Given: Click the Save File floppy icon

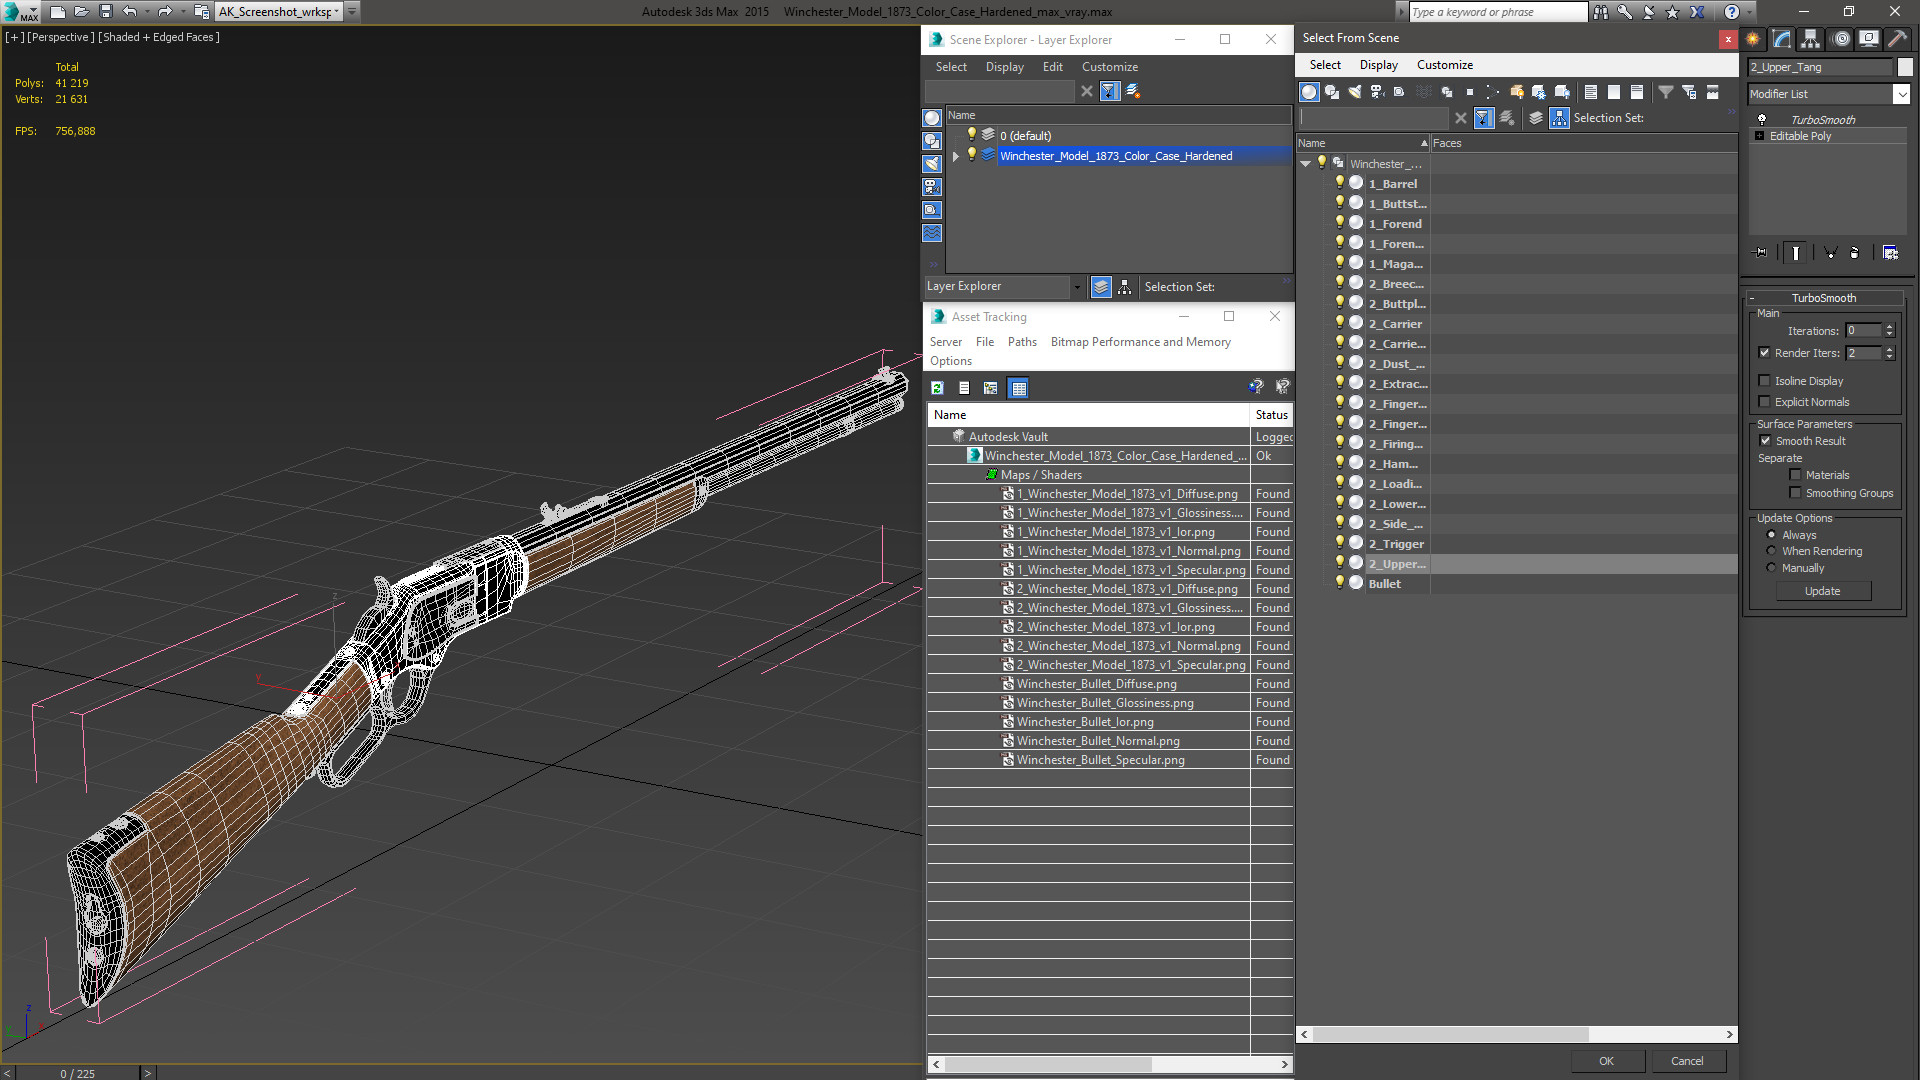Looking at the screenshot, I should [106, 12].
